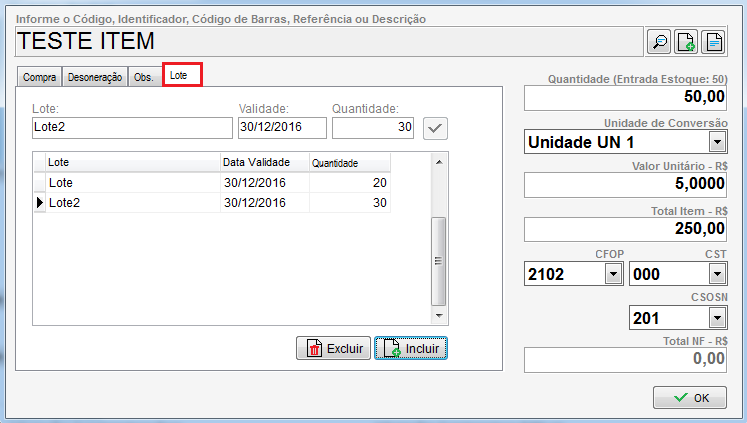This screenshot has height=423, width=747.
Task: Click the Validade date field
Action: point(282,127)
